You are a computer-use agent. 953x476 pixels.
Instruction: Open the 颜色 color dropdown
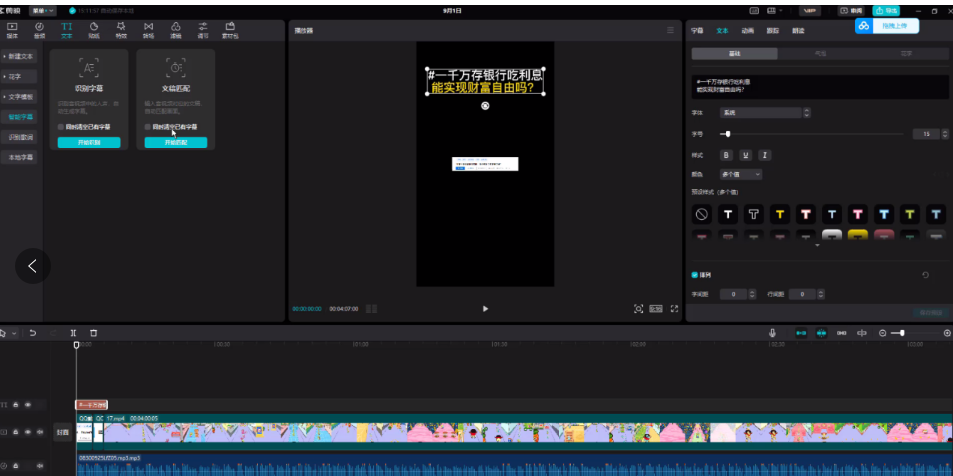740,174
